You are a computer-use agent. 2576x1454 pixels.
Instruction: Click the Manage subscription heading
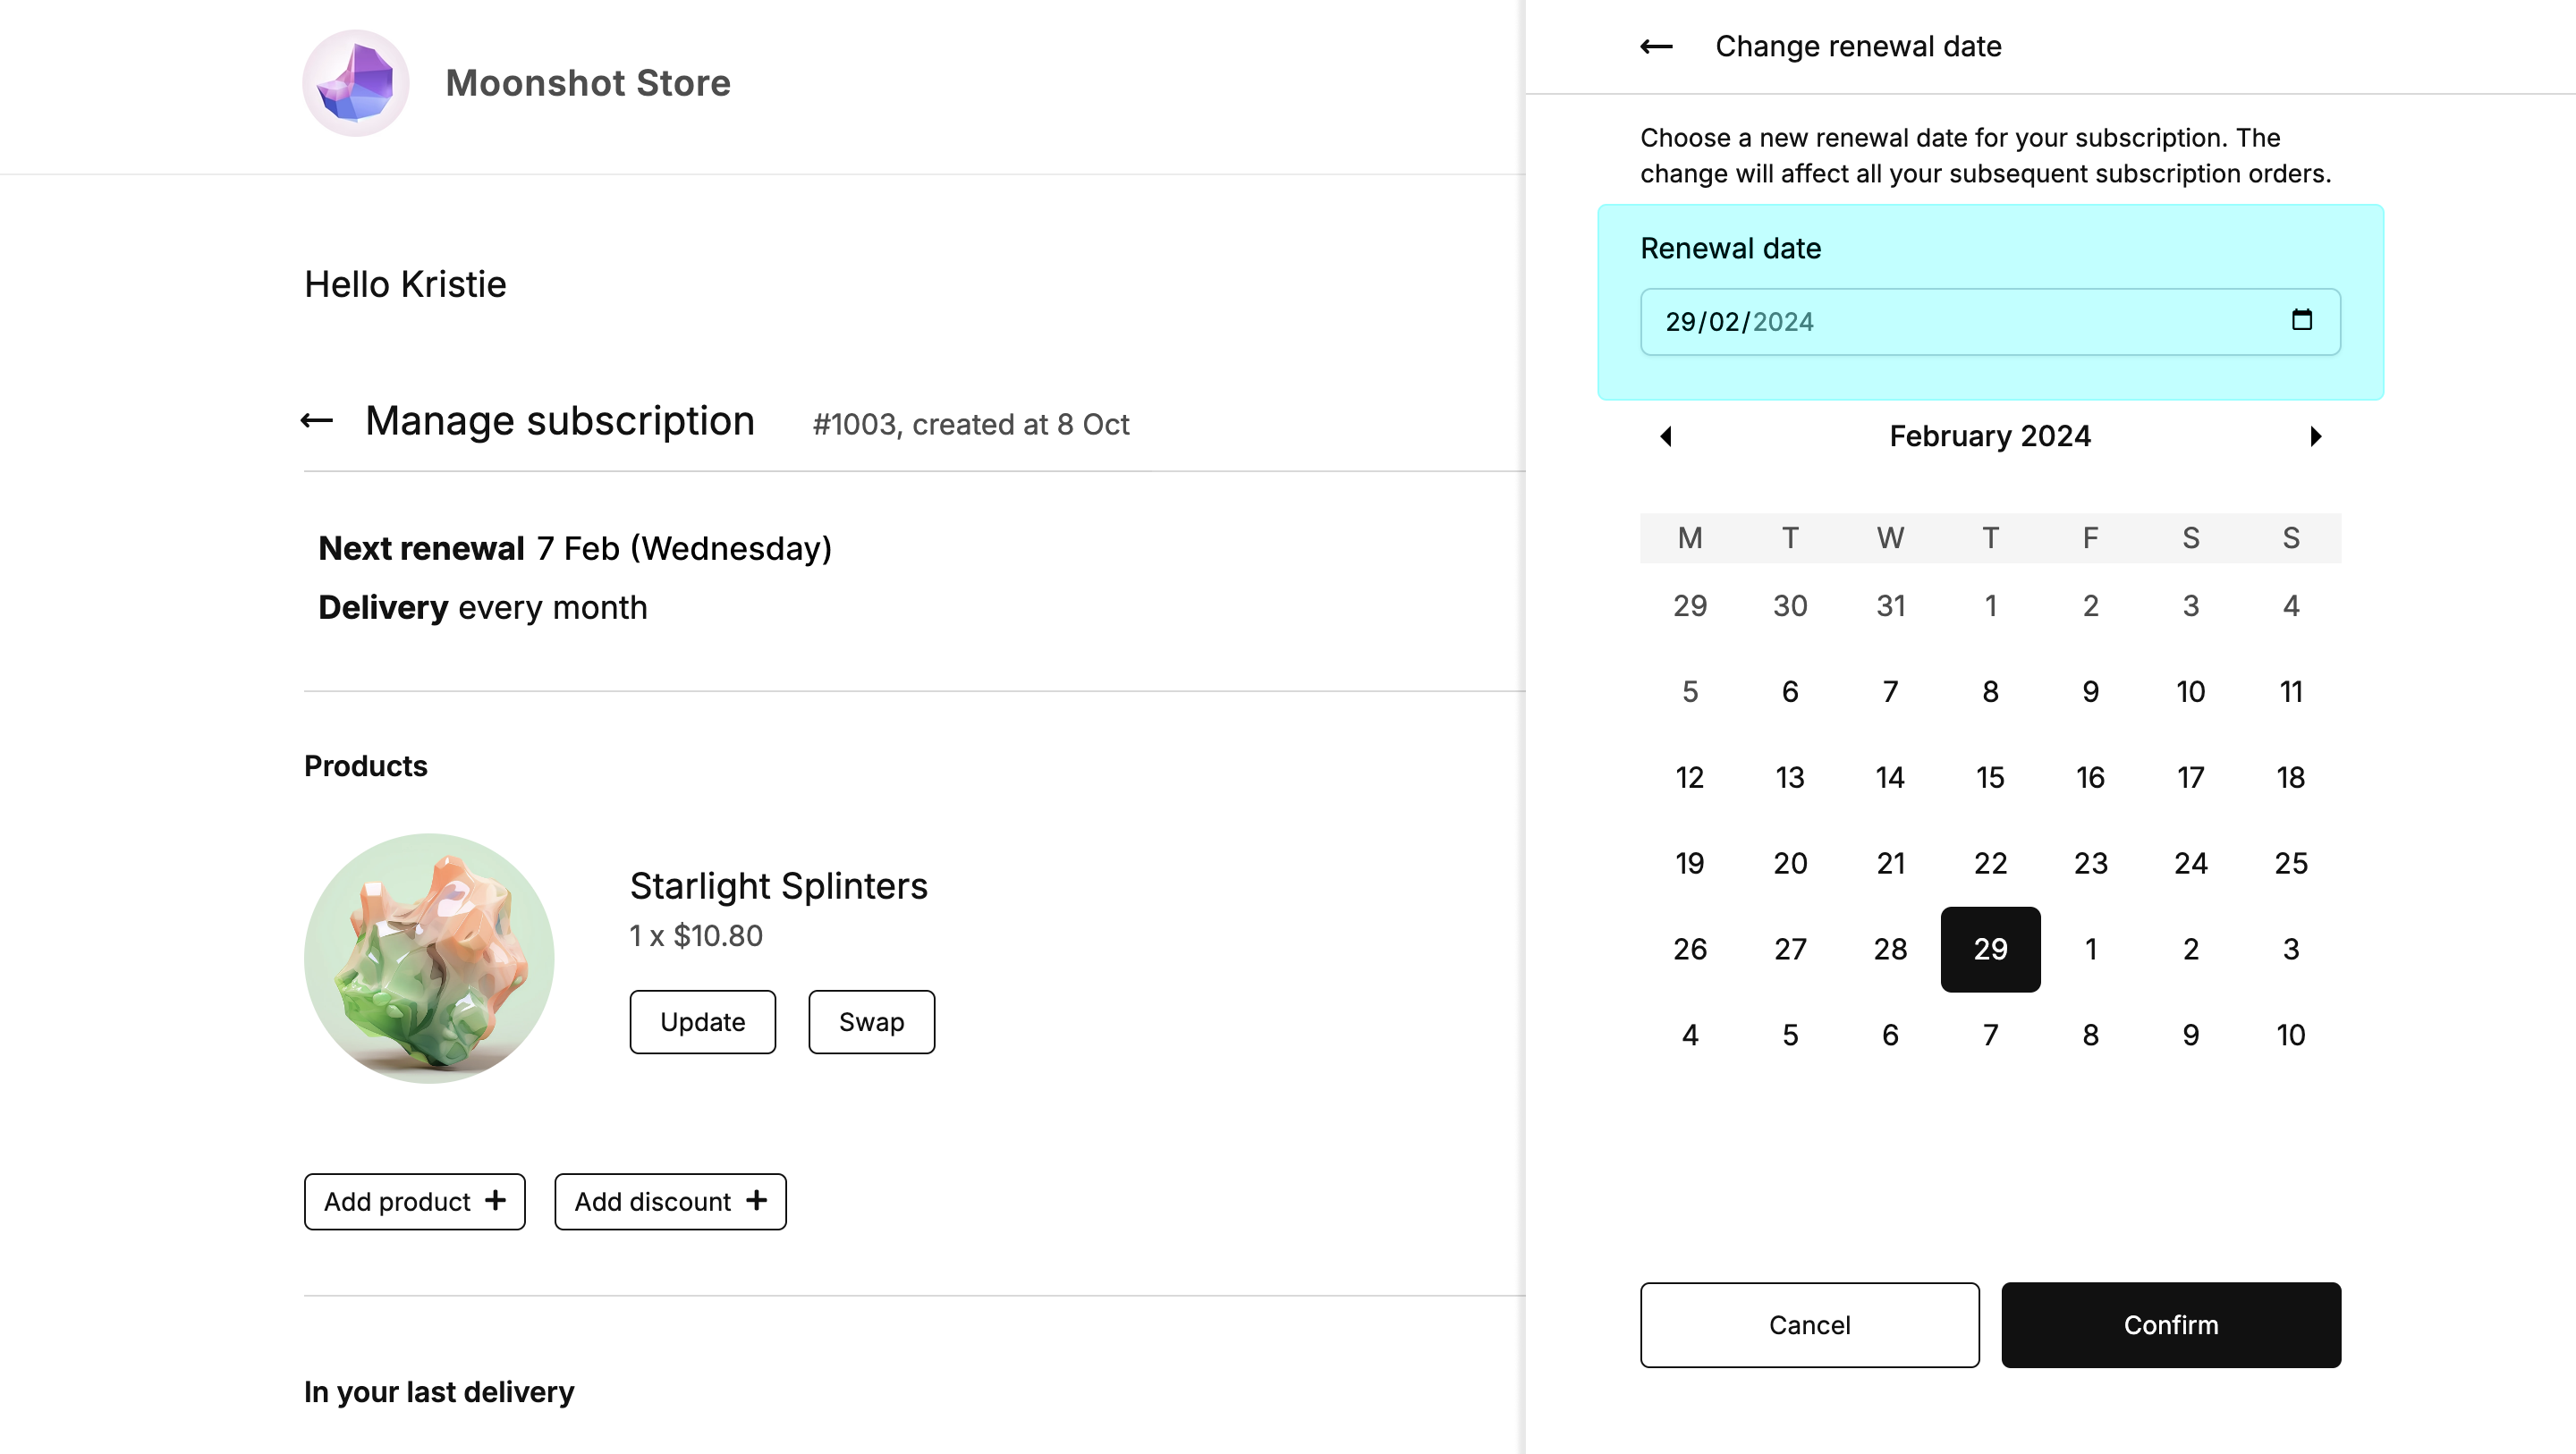tap(560, 421)
